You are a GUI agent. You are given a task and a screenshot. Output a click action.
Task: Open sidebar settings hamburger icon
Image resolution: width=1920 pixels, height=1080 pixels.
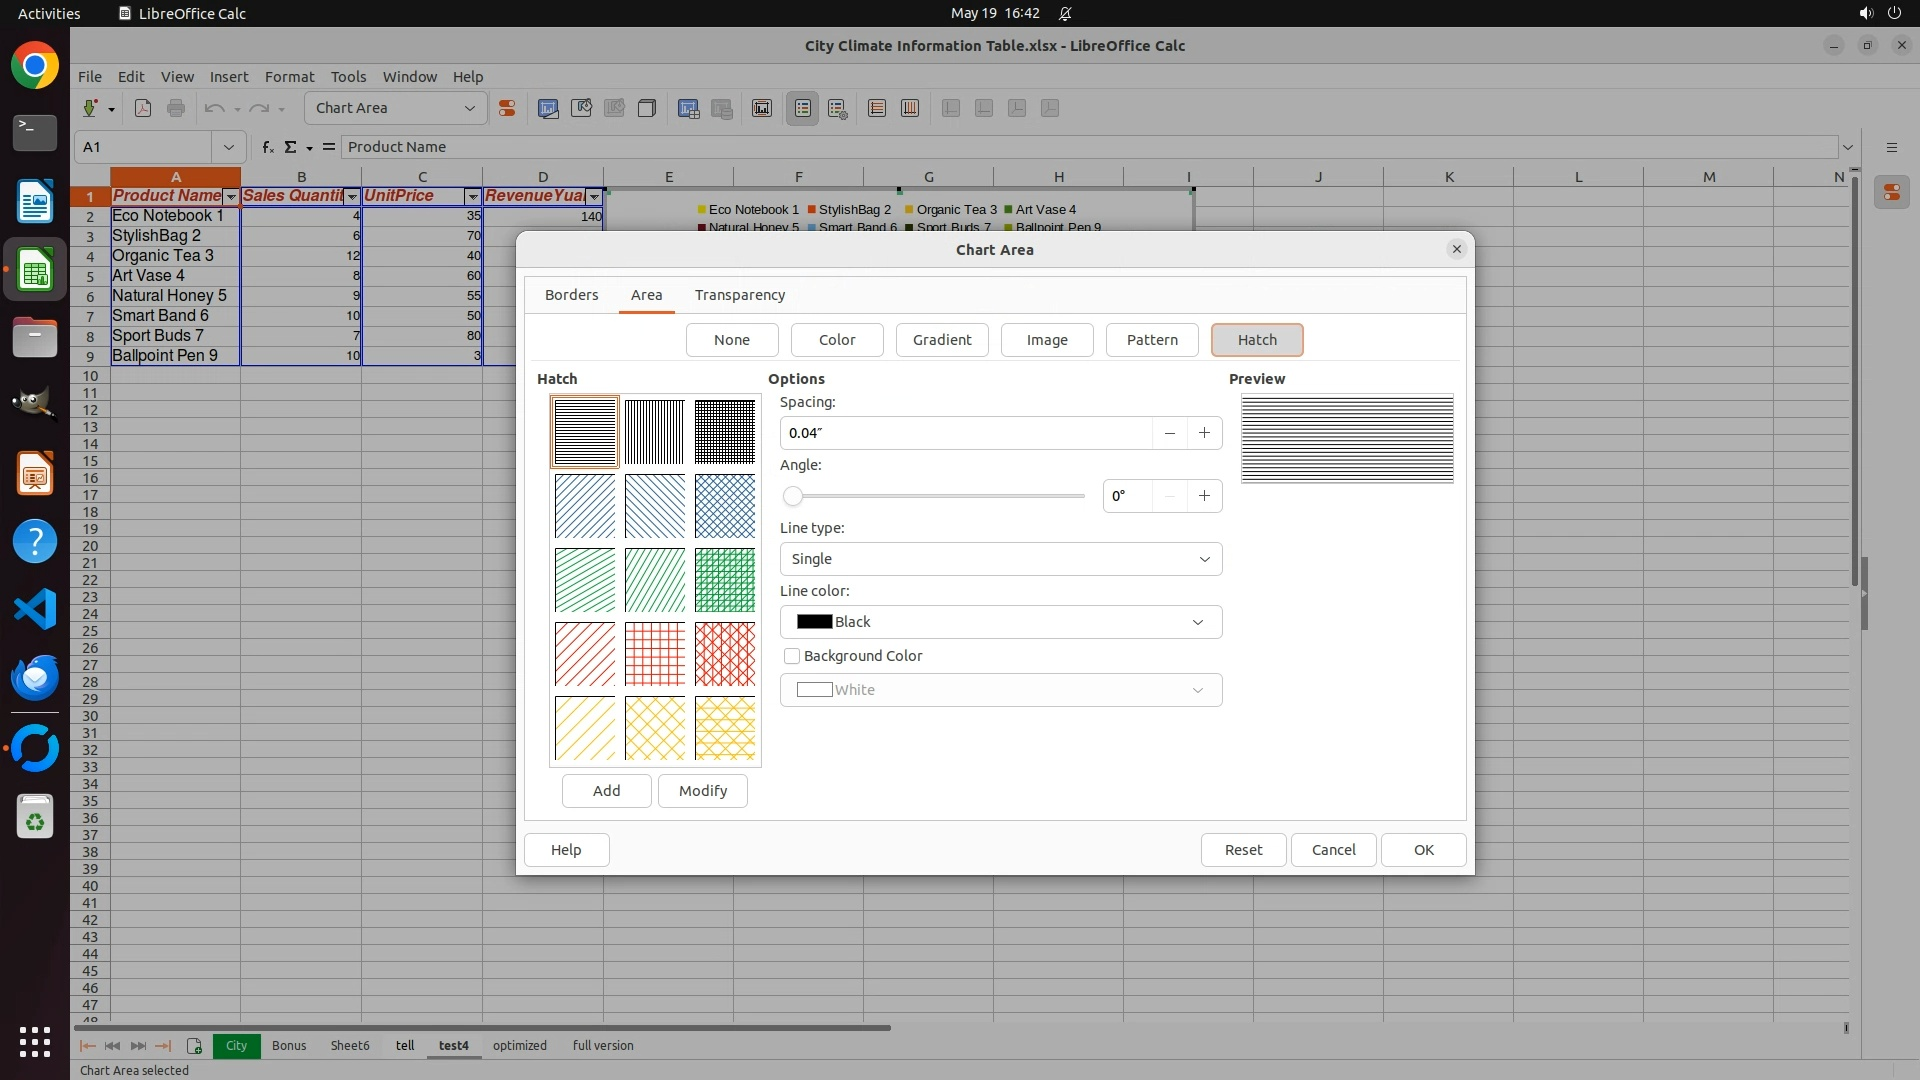[1891, 147]
